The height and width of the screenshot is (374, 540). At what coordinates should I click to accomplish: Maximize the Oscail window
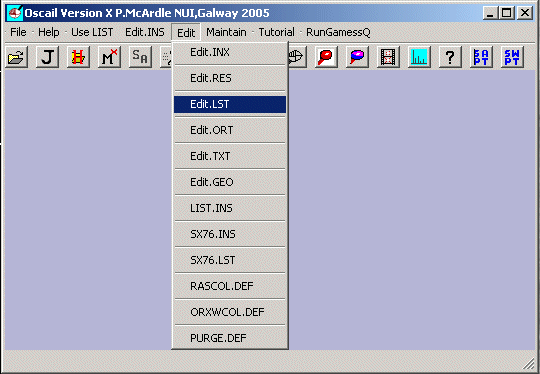tap(507, 13)
